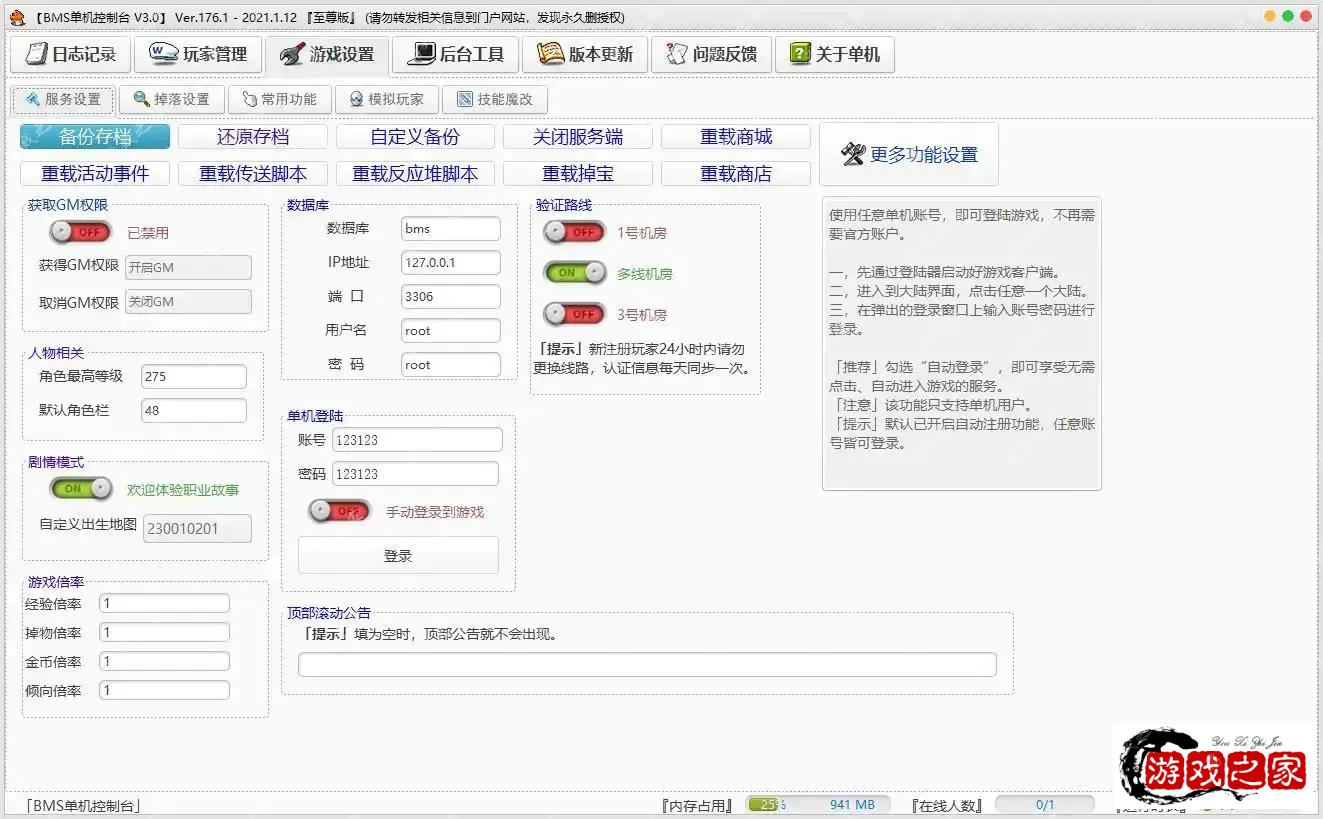Image resolution: width=1323 pixels, height=819 pixels.
Task: Disable the 多线机房 route toggle
Action: (574, 271)
